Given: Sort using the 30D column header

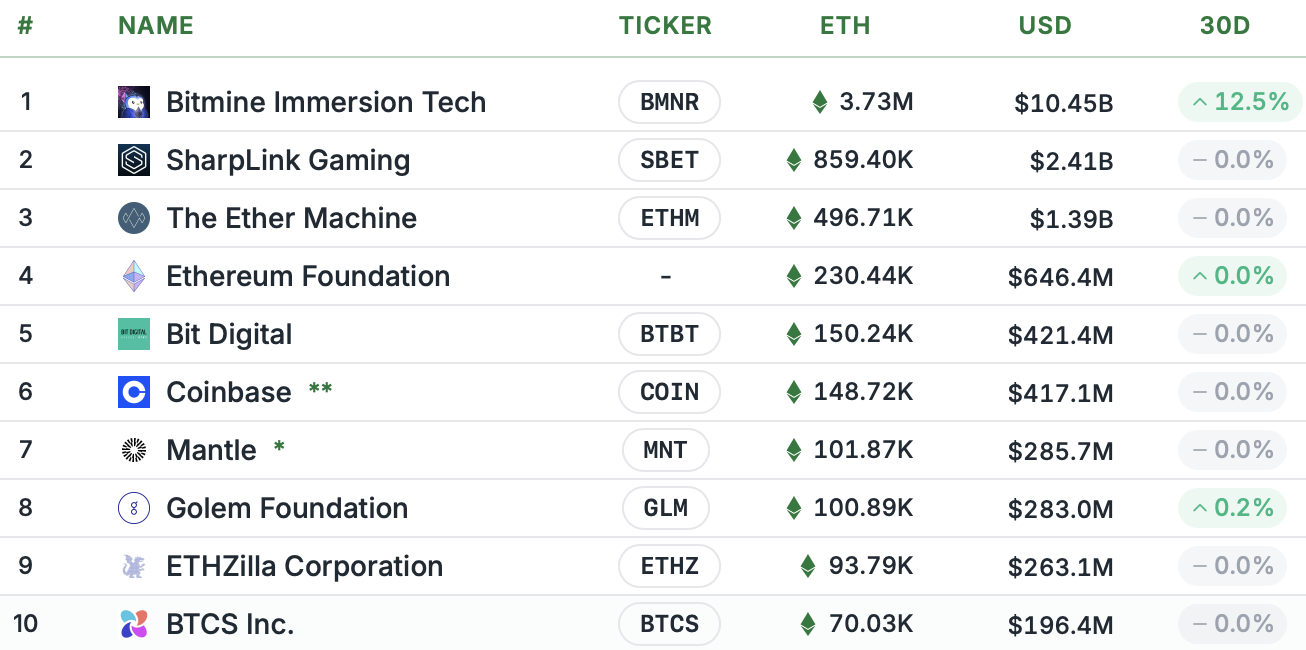Looking at the screenshot, I should [x=1225, y=26].
